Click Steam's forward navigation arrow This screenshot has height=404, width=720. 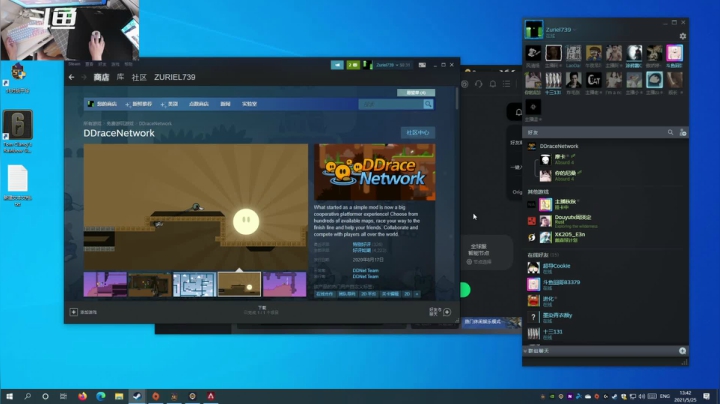[84, 77]
